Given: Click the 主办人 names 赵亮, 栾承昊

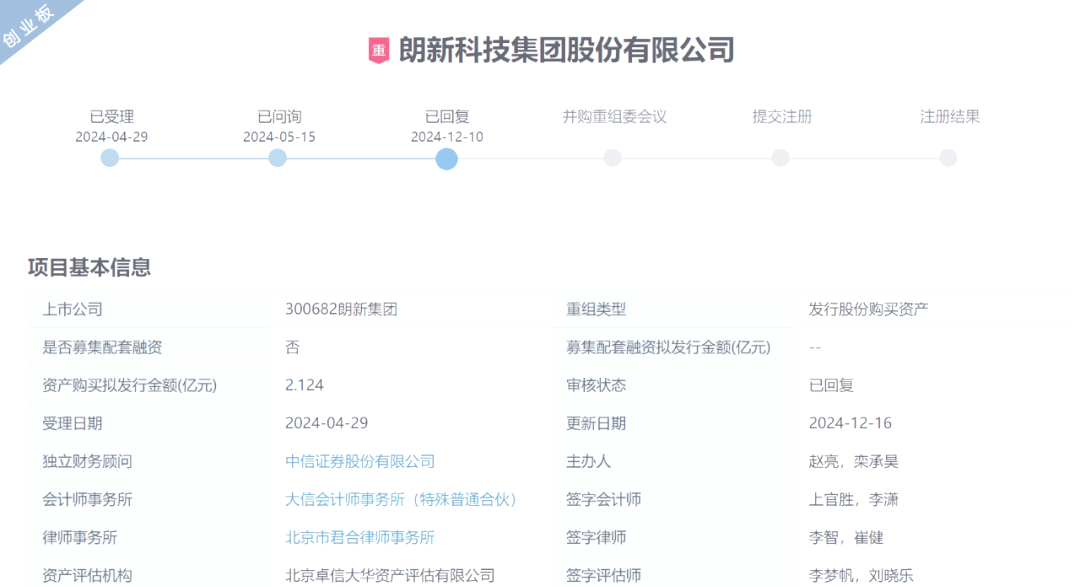Looking at the screenshot, I should [x=853, y=461].
